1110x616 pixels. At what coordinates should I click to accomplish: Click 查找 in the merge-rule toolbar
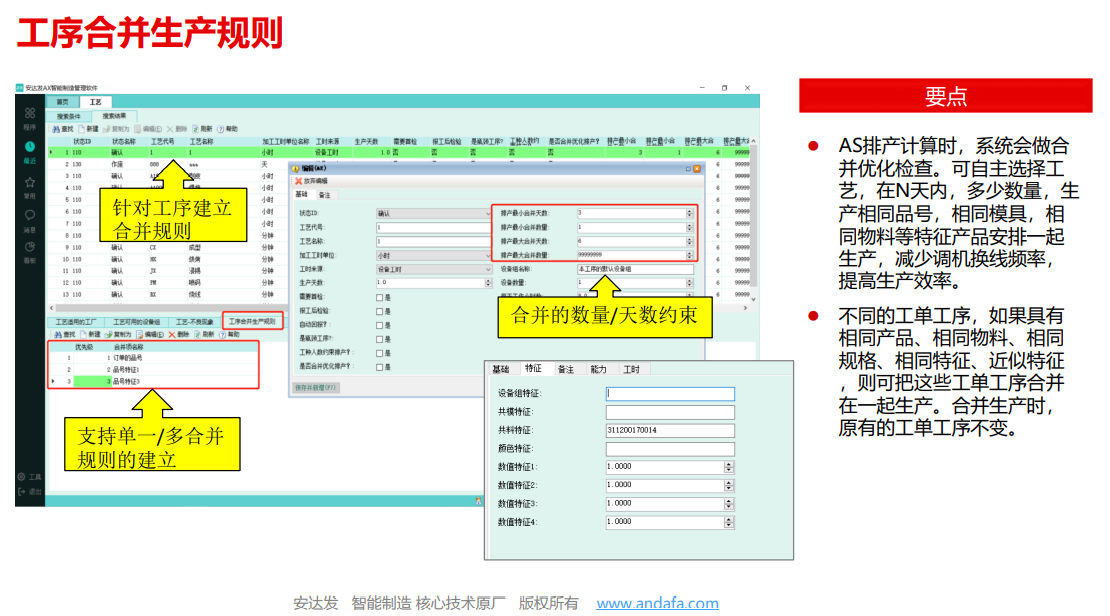point(65,334)
